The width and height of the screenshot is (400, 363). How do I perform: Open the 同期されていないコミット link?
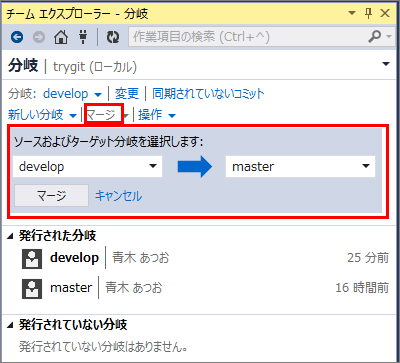208,94
